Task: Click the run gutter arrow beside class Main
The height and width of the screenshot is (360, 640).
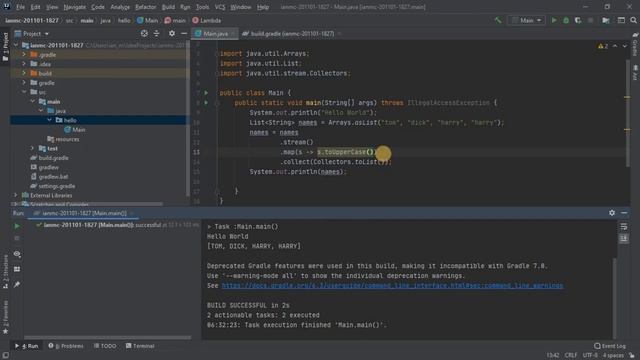Action: (x=206, y=93)
